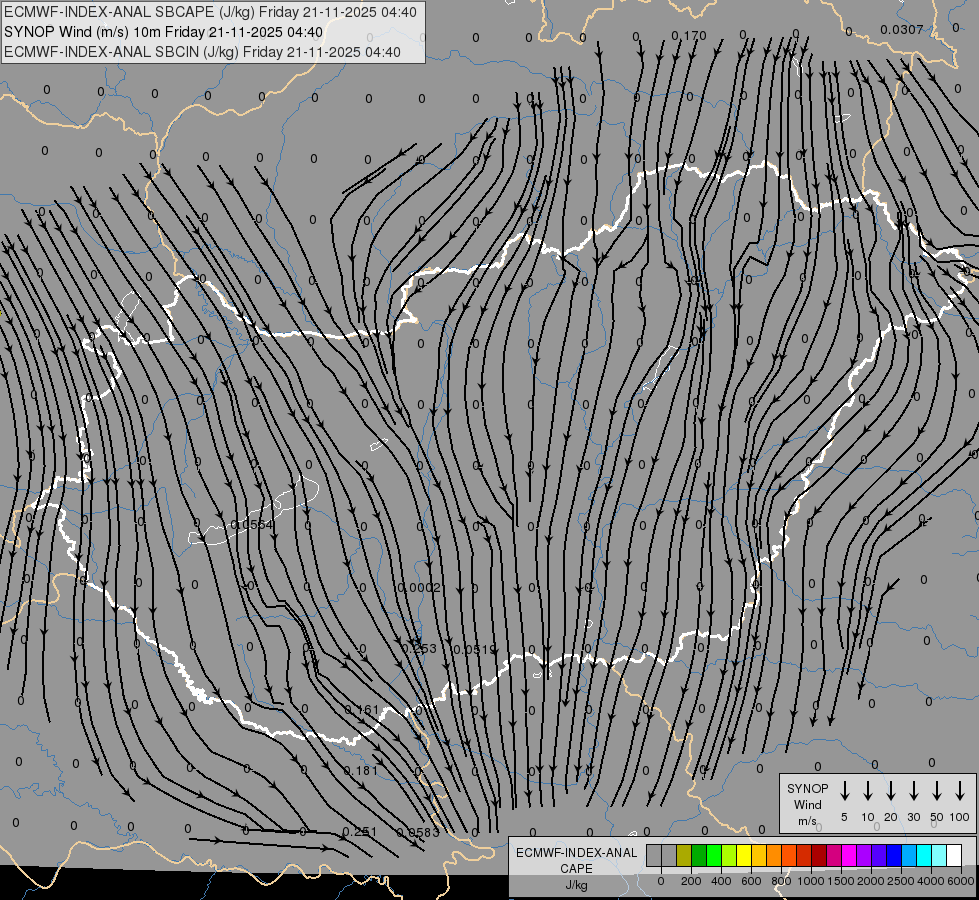Click the 50 m/s wind arrow in legend
Image resolution: width=979 pixels, height=900 pixels.
(x=937, y=791)
